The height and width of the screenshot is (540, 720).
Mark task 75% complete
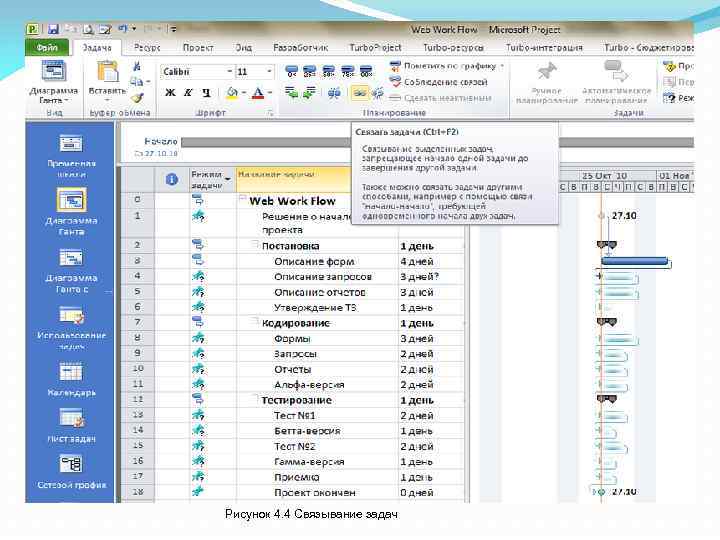(348, 71)
